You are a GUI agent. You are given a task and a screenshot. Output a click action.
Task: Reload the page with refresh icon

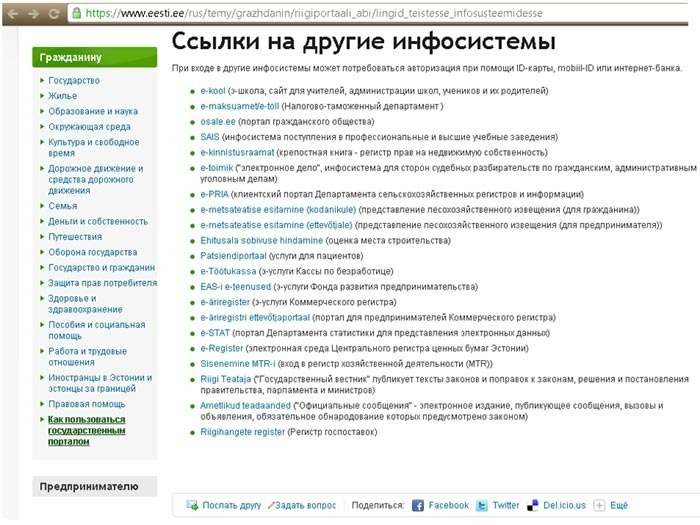click(x=54, y=13)
